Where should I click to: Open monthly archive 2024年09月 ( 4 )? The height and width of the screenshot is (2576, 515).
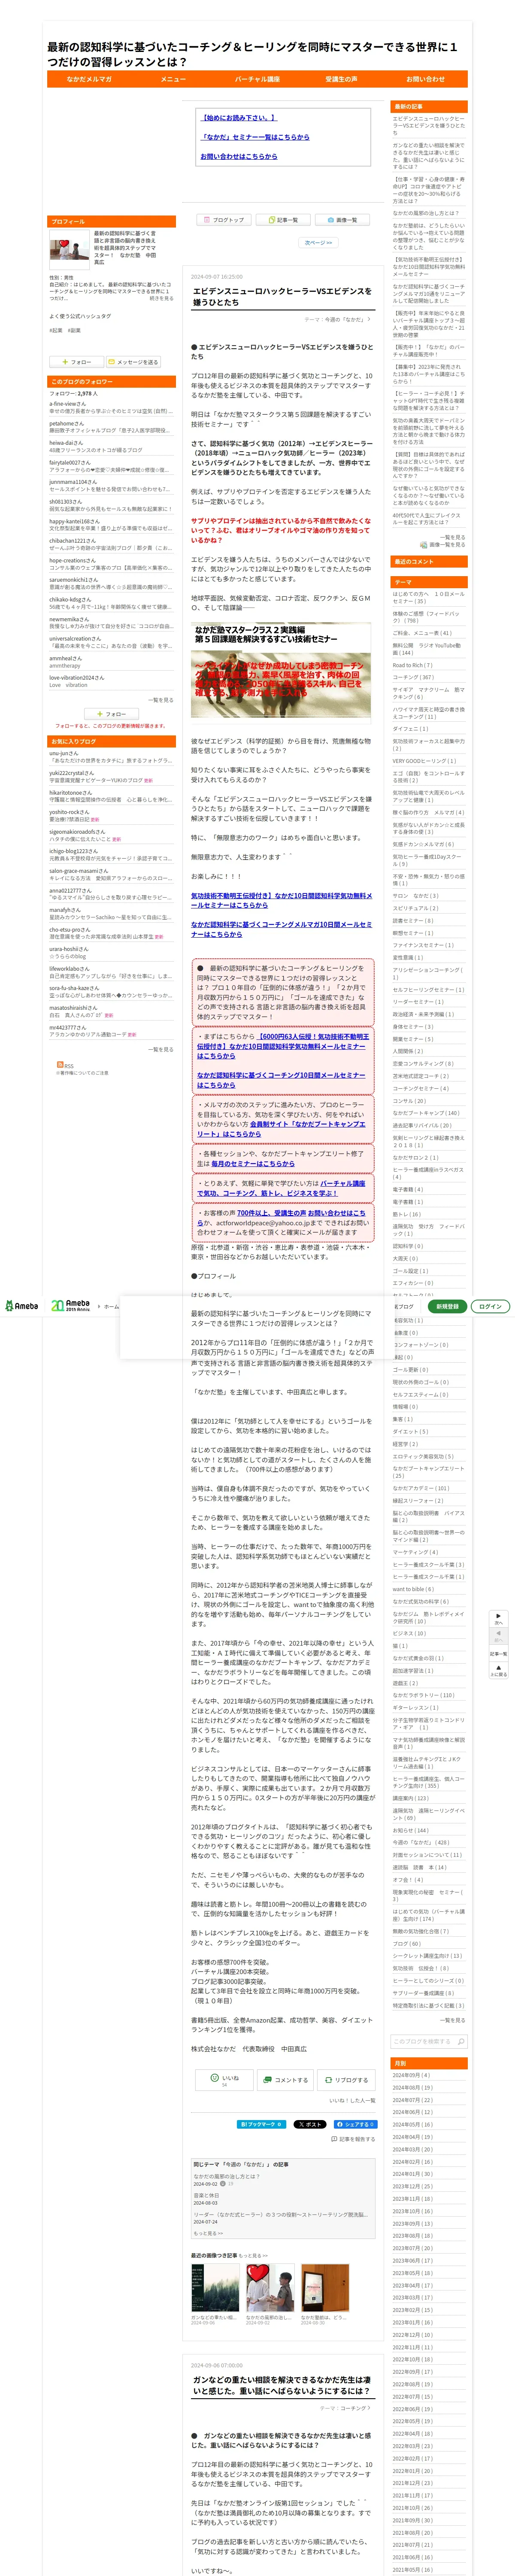[x=412, y=2075]
